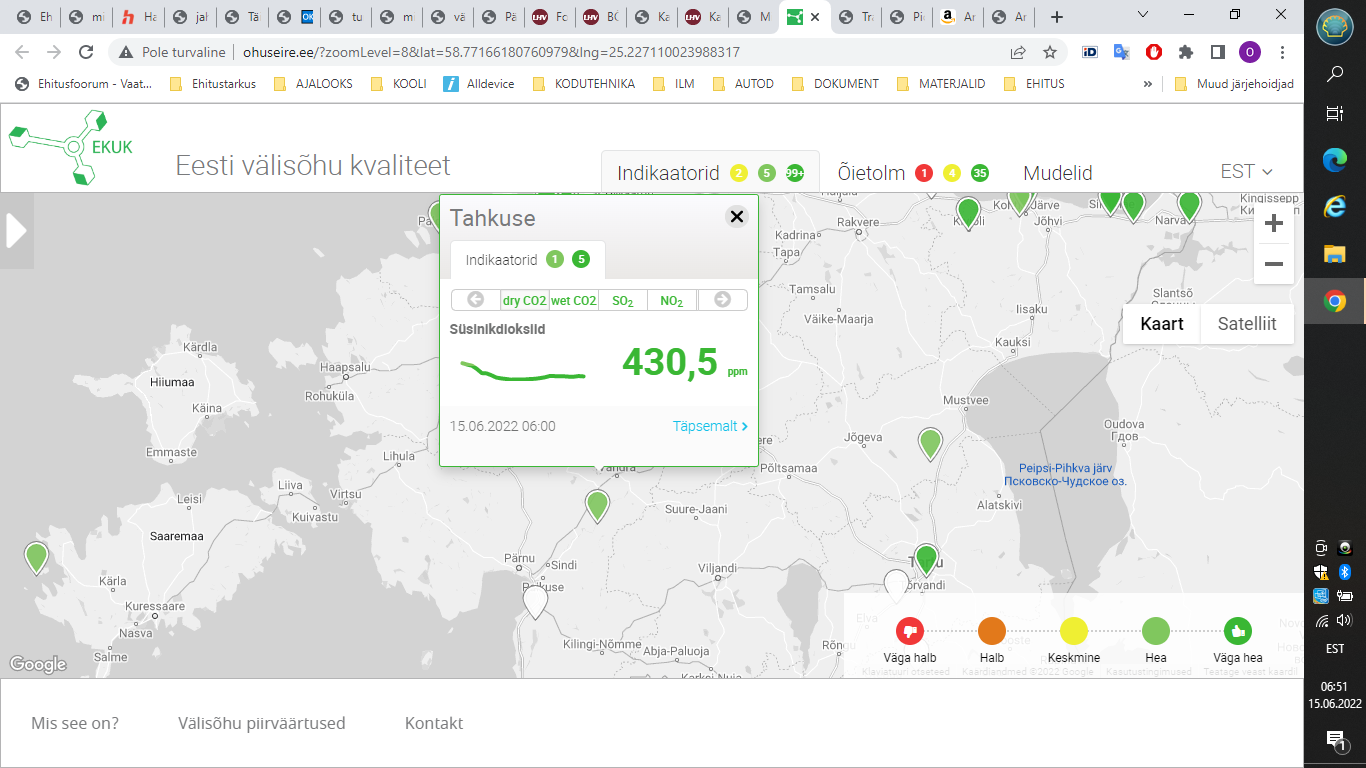Click the EKUK logo

71,148
